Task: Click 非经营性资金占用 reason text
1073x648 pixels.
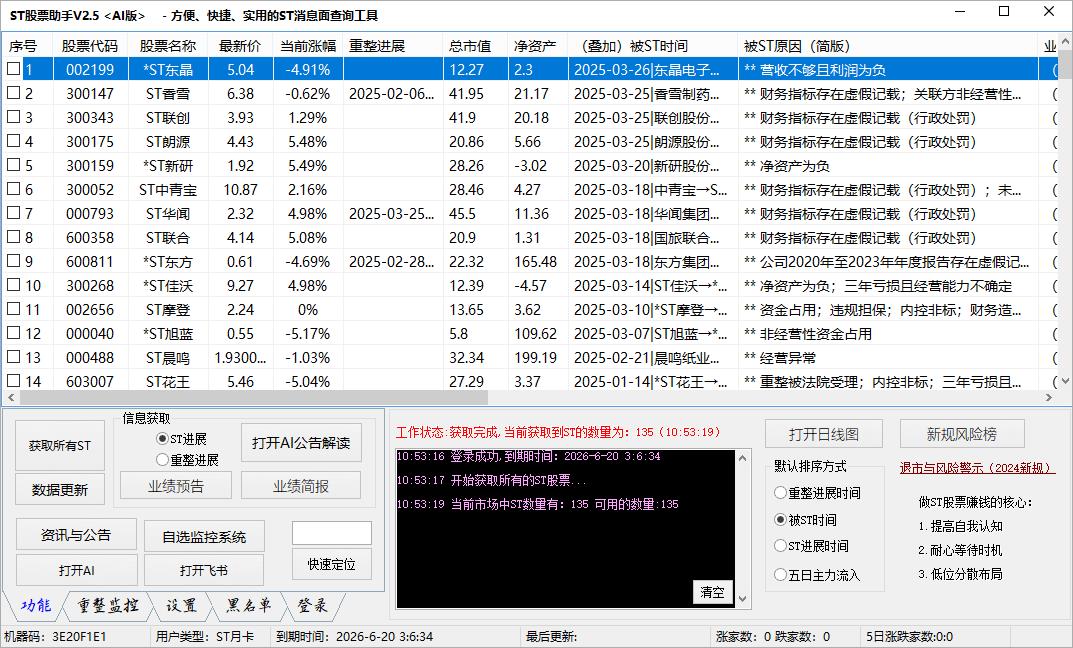Action: pyautogui.click(x=816, y=333)
